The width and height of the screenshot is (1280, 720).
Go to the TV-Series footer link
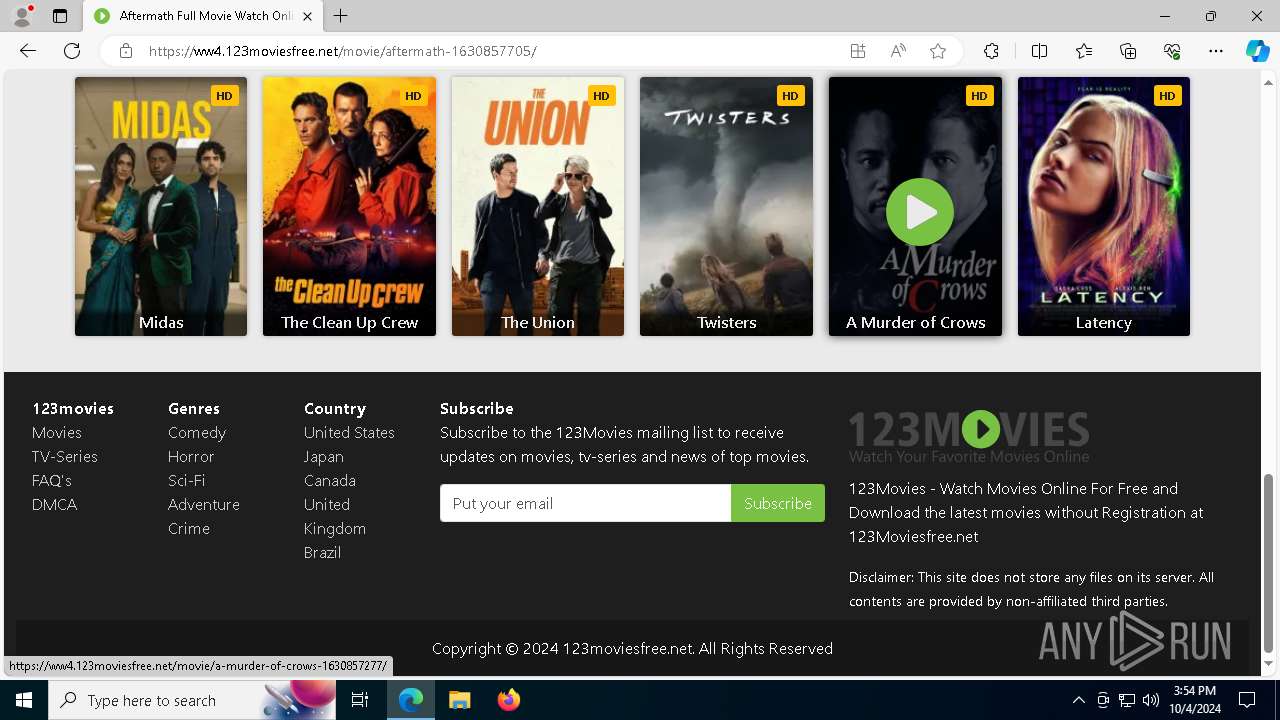65,457
